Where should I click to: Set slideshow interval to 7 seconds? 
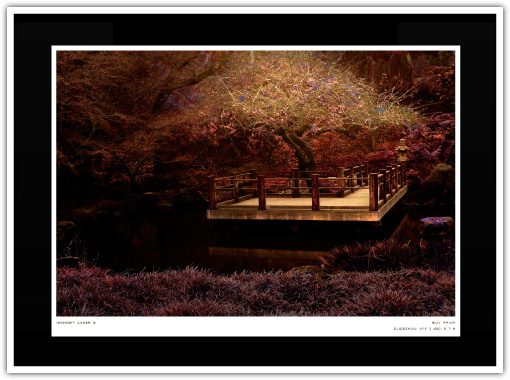[449, 329]
